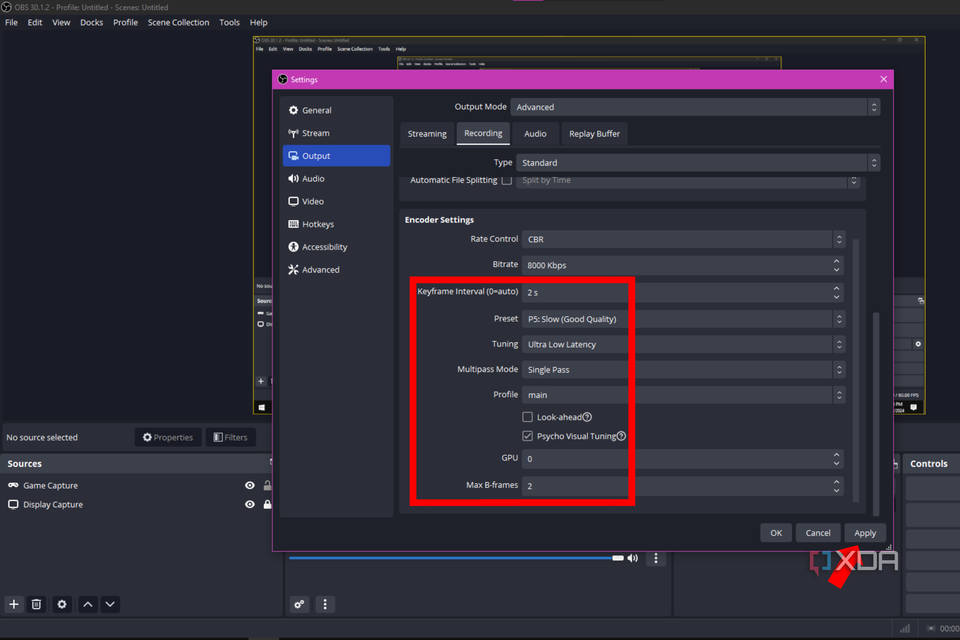Screen dimensions: 960x640
Task: Toggle lock on Game Capture source
Action: click(x=267, y=485)
